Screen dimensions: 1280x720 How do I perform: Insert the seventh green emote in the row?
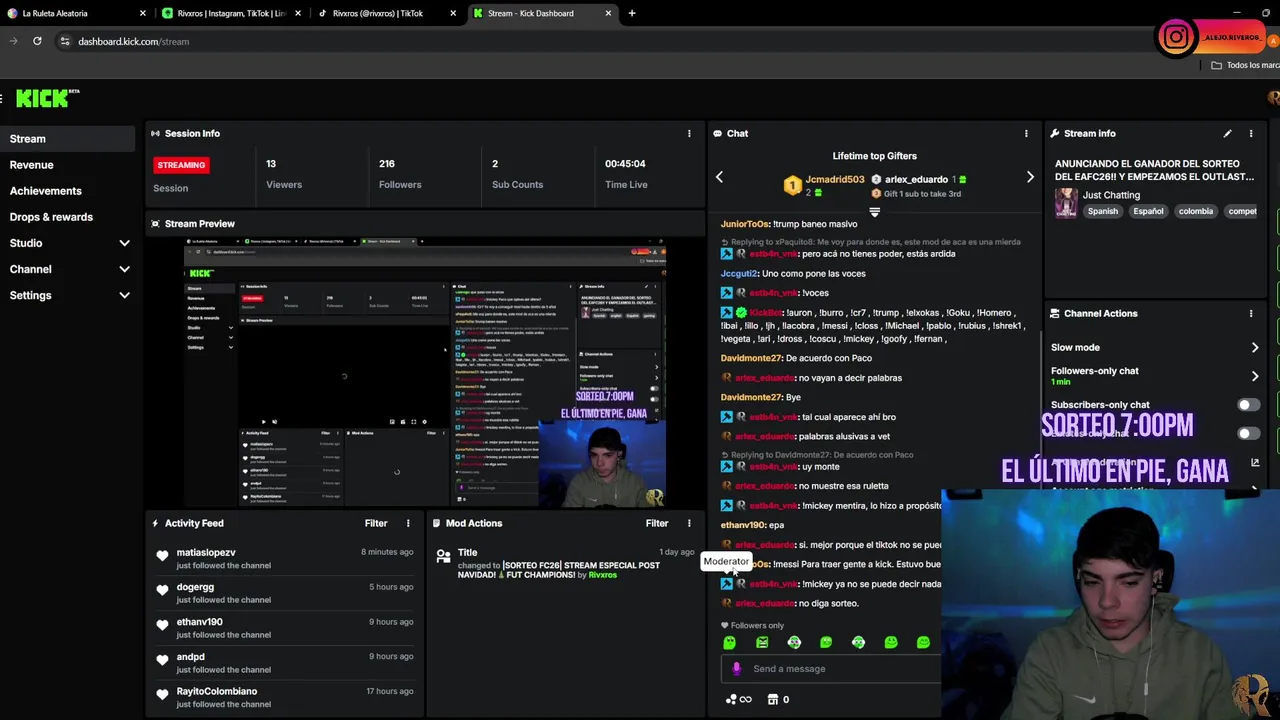(923, 643)
